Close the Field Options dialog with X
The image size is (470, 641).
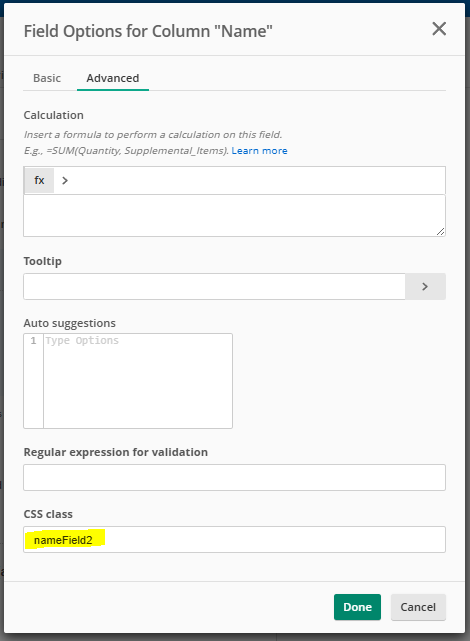tap(439, 29)
